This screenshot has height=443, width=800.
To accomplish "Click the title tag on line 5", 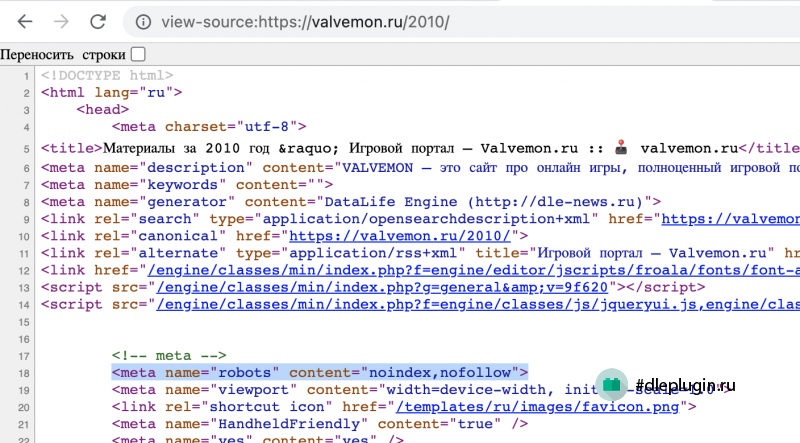I will tap(71, 149).
